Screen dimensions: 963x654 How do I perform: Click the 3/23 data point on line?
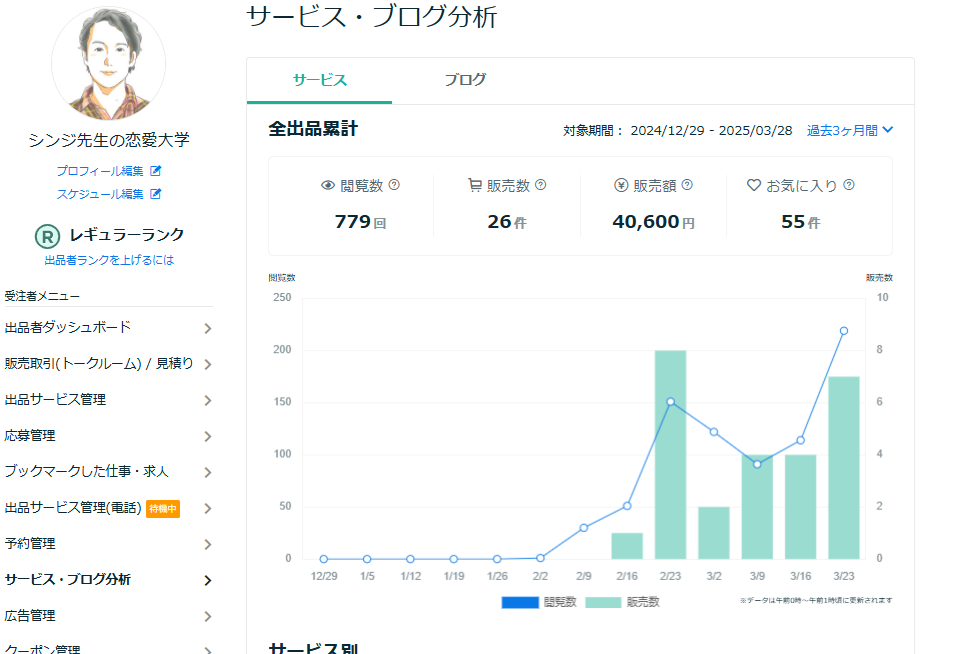tap(844, 331)
